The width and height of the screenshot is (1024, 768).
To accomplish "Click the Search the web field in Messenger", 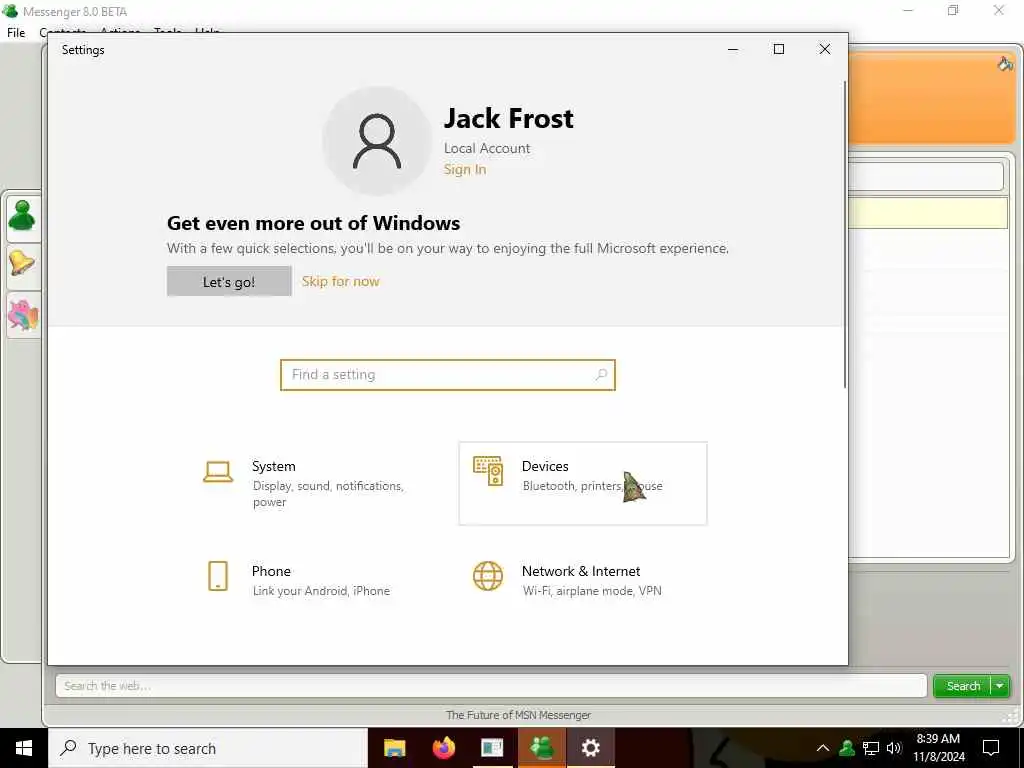I will [491, 686].
